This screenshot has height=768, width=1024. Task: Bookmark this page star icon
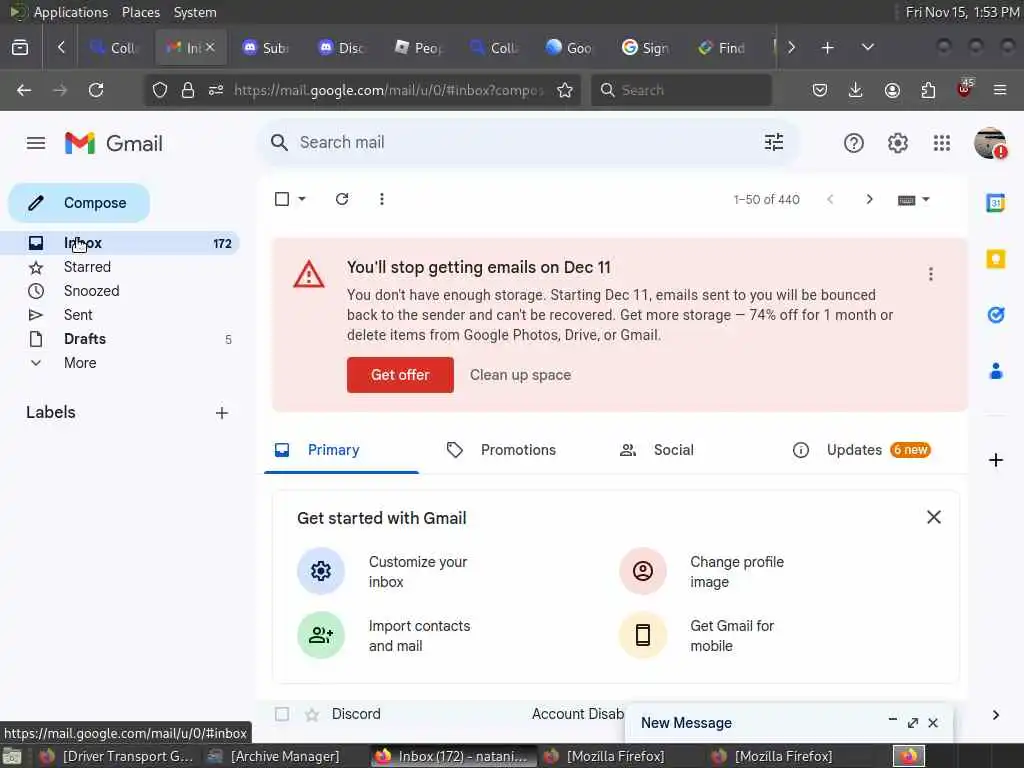point(565,90)
